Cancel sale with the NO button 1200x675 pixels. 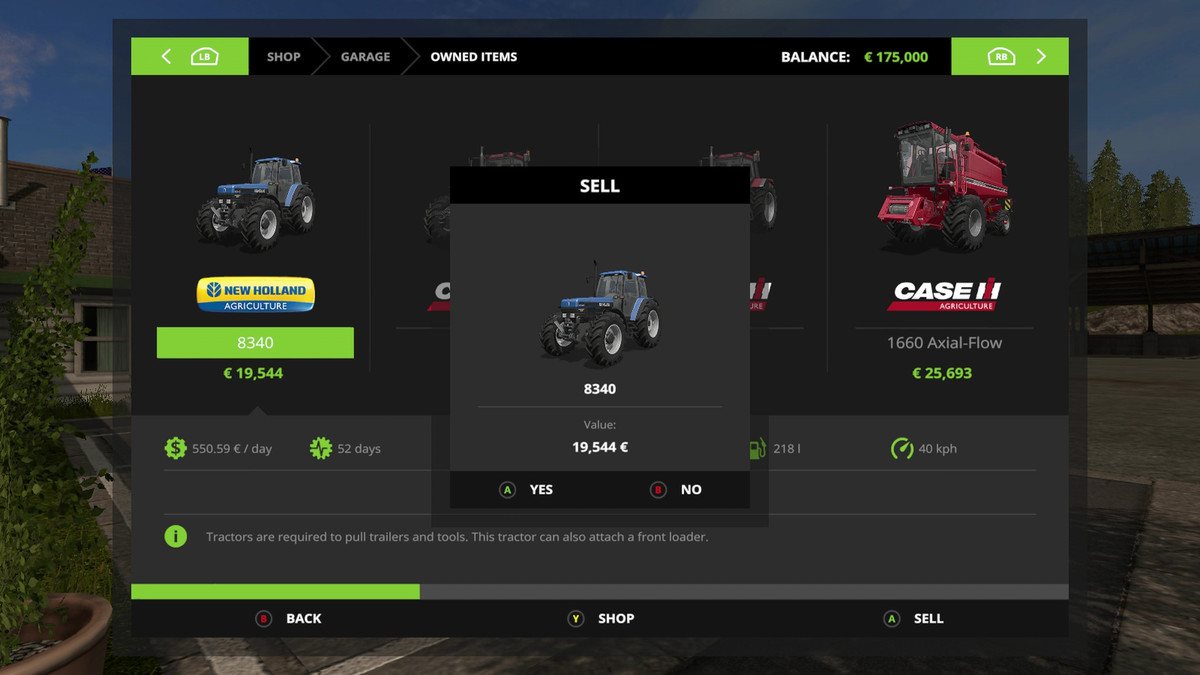(676, 489)
